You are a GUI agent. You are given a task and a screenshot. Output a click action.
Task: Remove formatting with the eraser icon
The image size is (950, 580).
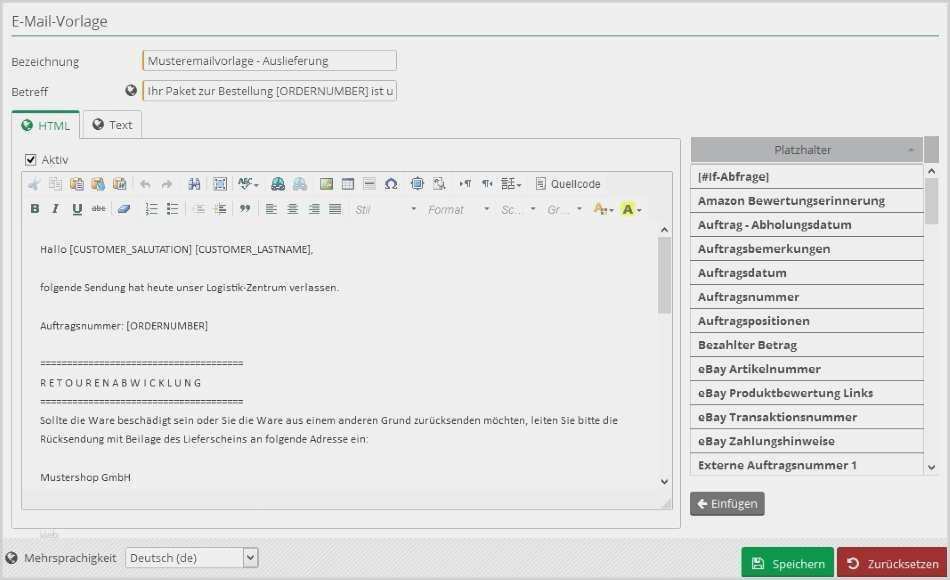(x=124, y=209)
